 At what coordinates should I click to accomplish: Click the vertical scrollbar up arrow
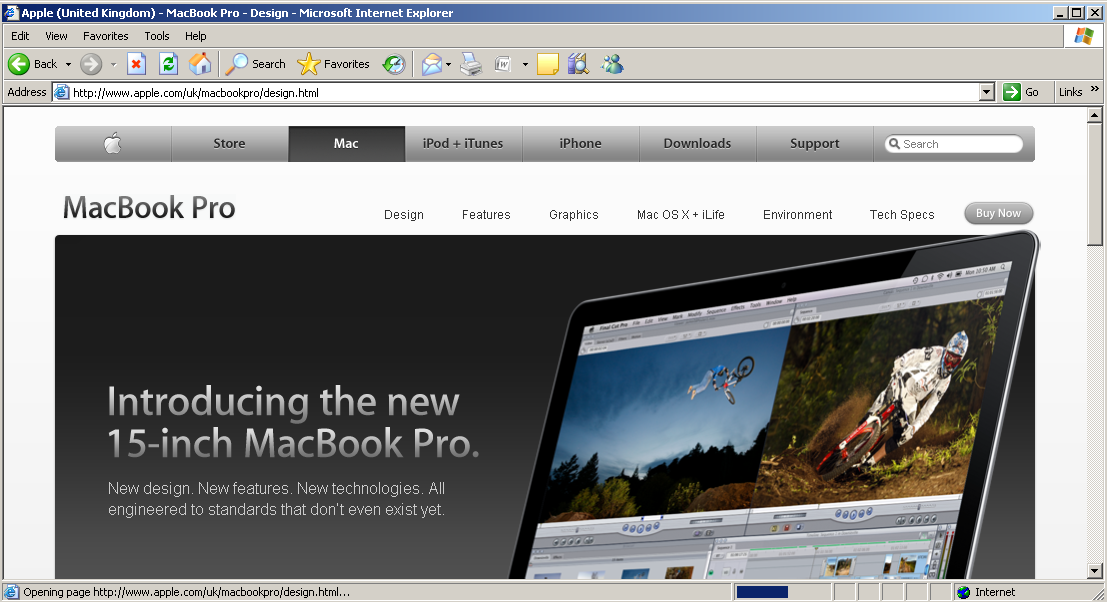(x=1095, y=115)
